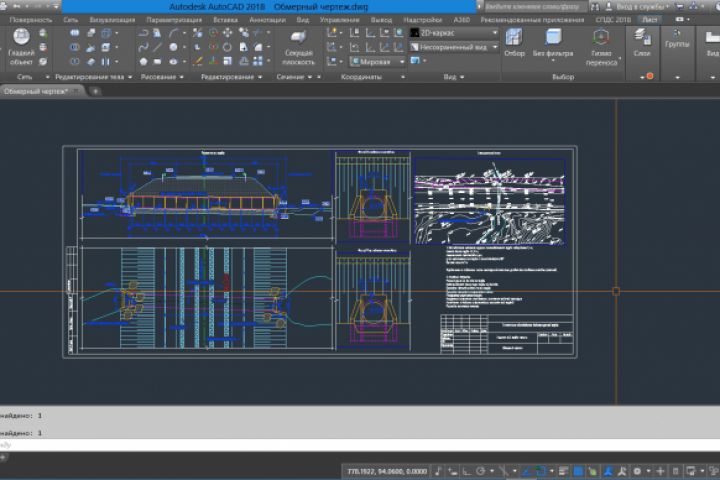This screenshot has height=480, width=720.
Task: Toggle ortho mode in status bar
Action: click(x=465, y=470)
